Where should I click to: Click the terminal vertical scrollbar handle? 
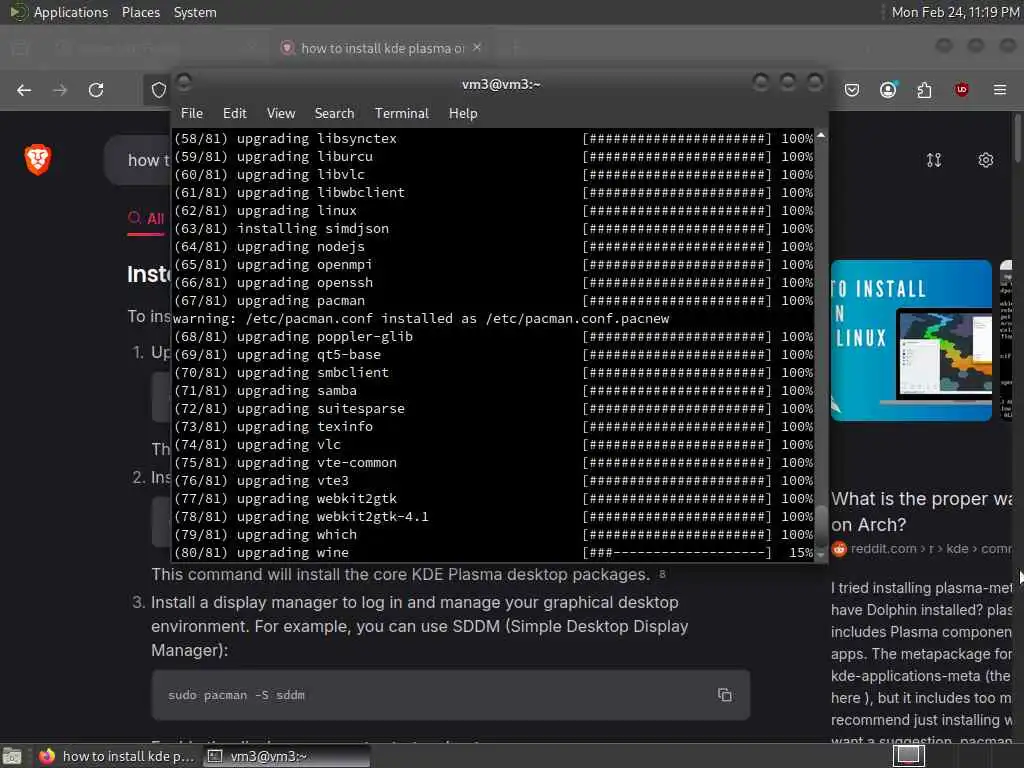pyautogui.click(x=821, y=526)
